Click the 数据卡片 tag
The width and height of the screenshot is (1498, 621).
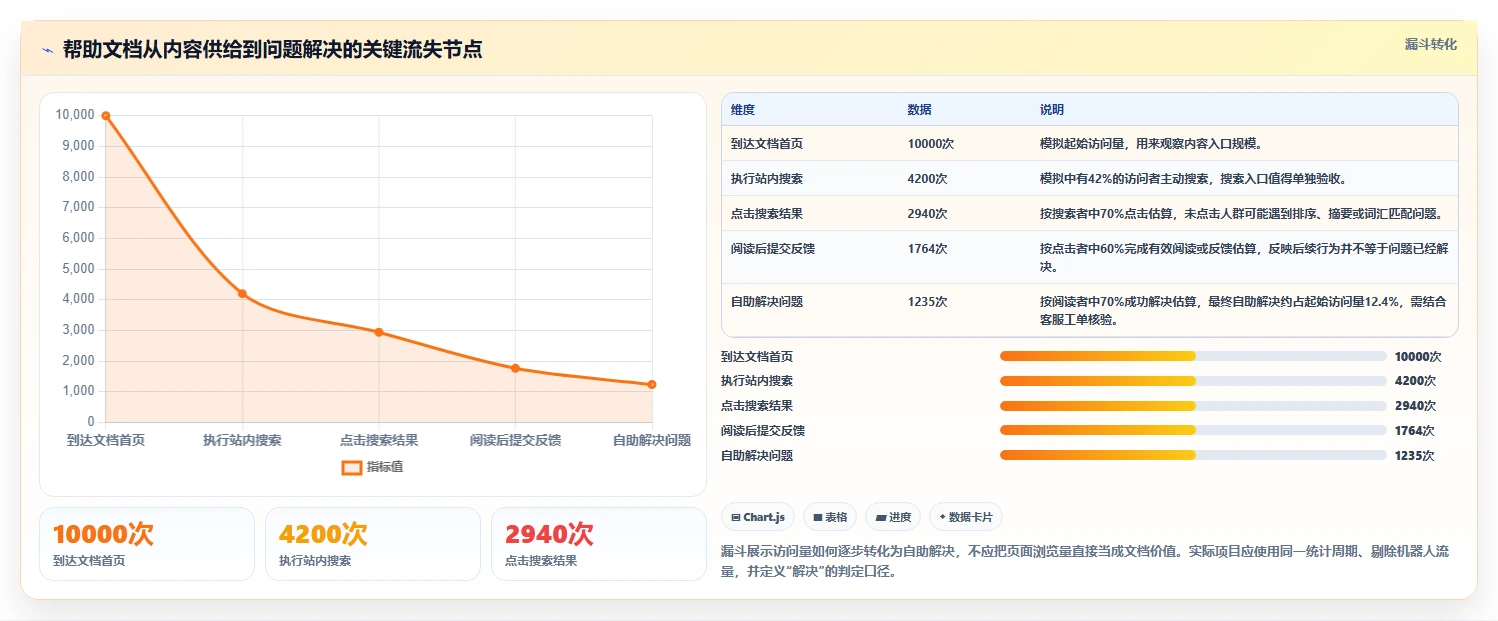point(966,517)
